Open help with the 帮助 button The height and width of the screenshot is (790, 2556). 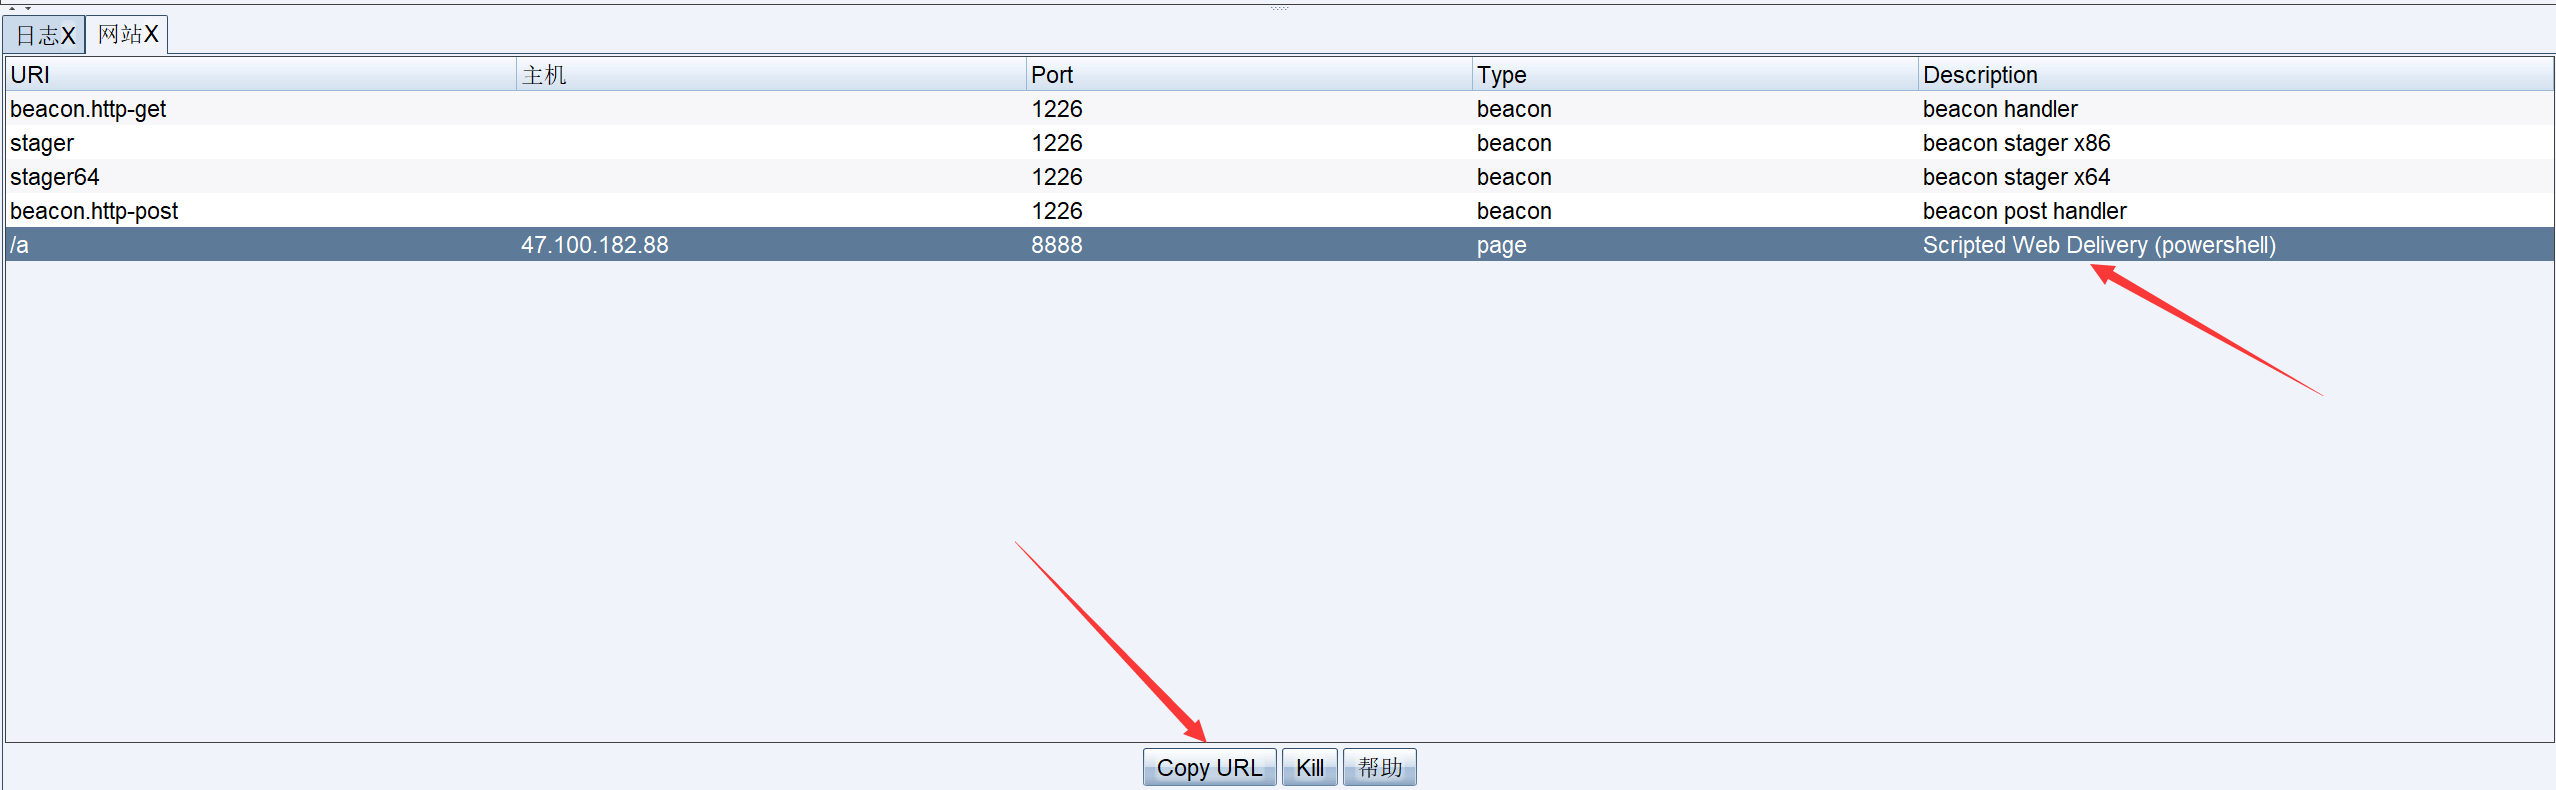[1379, 767]
